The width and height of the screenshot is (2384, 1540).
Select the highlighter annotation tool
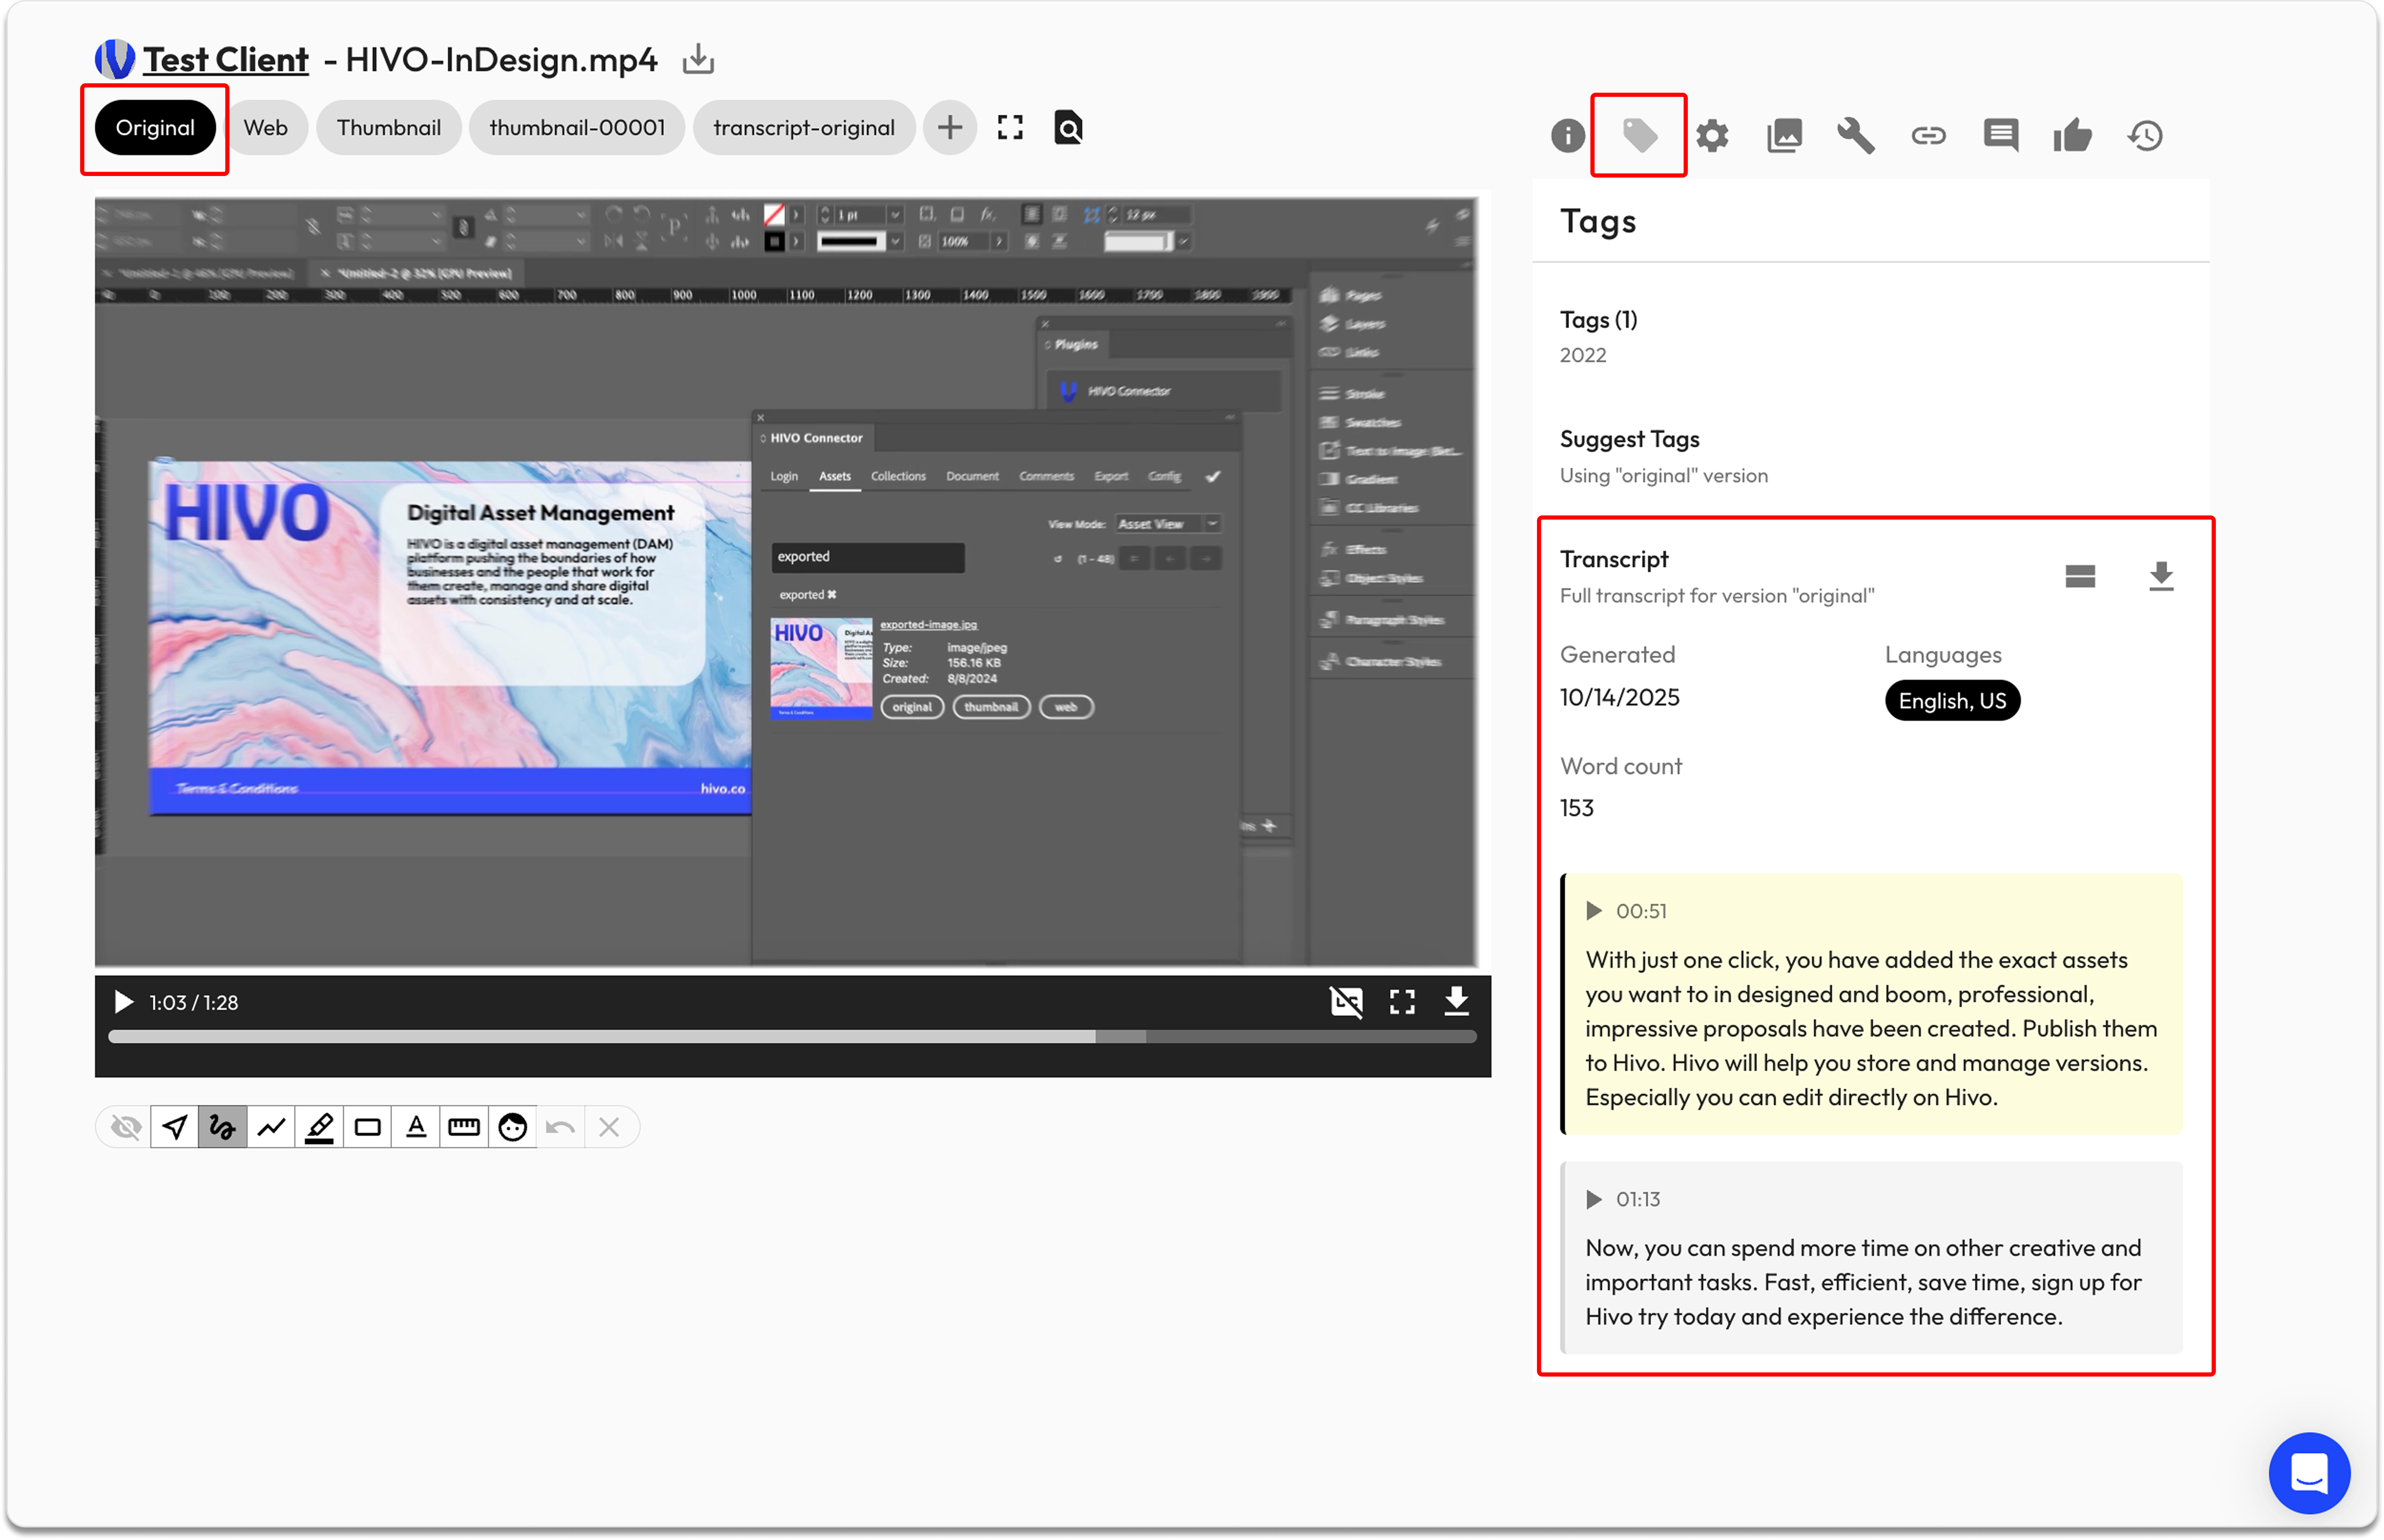click(x=319, y=1127)
